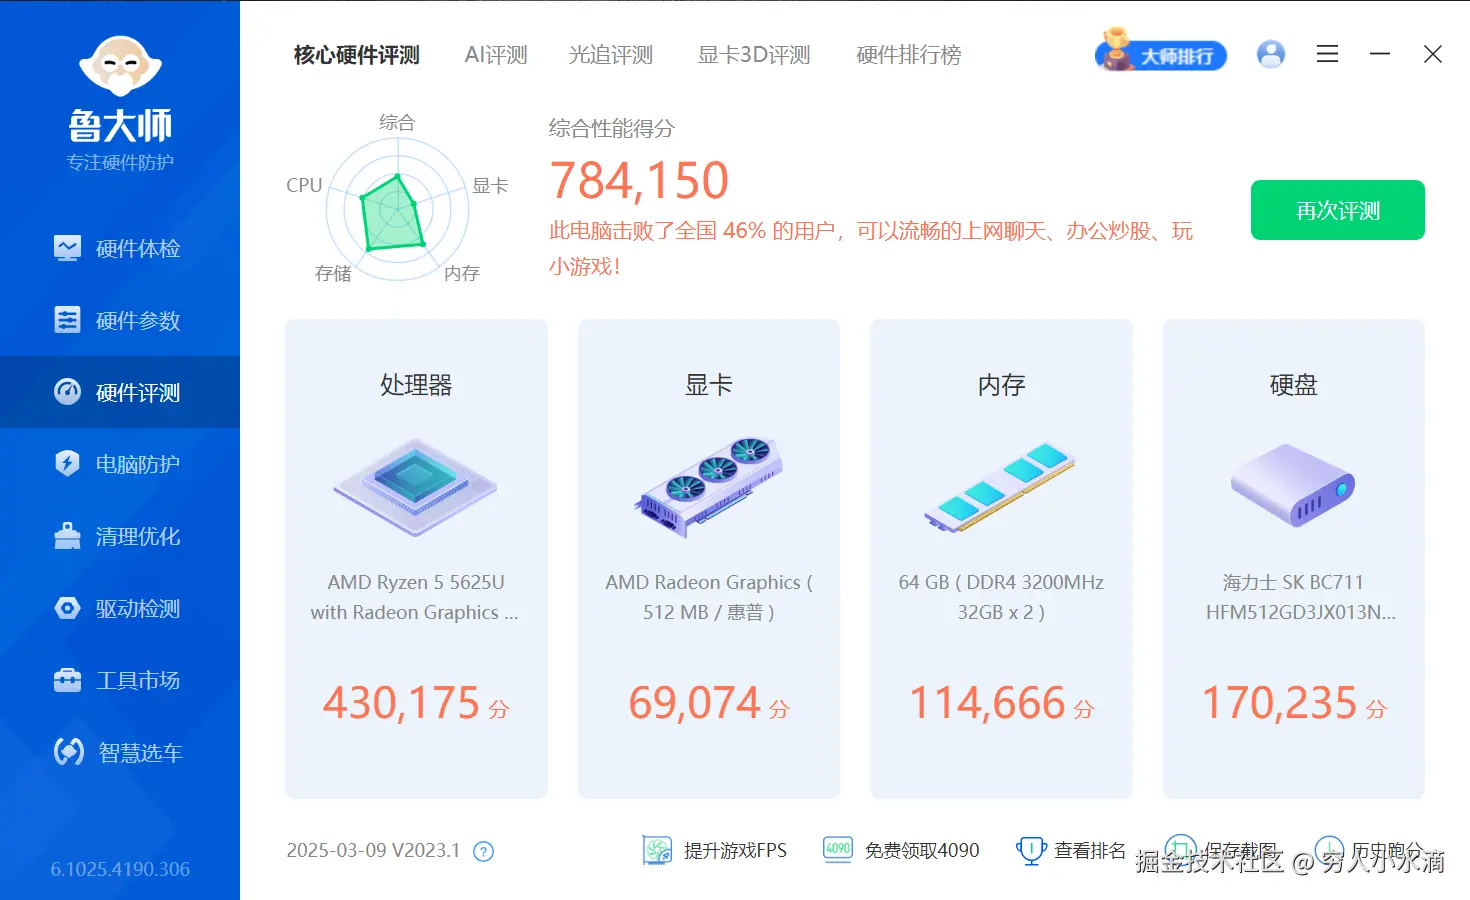Viewport: 1470px width, 900px height.
Task: Switch to the 硬件排行榜 tab
Action: tap(908, 55)
